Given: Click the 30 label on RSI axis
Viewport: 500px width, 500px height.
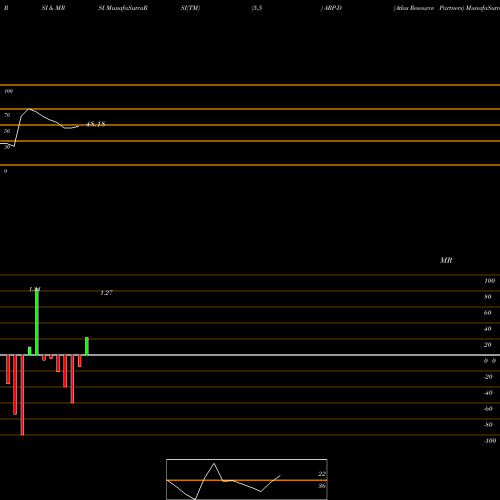Looking at the screenshot, I should tap(7, 147).
